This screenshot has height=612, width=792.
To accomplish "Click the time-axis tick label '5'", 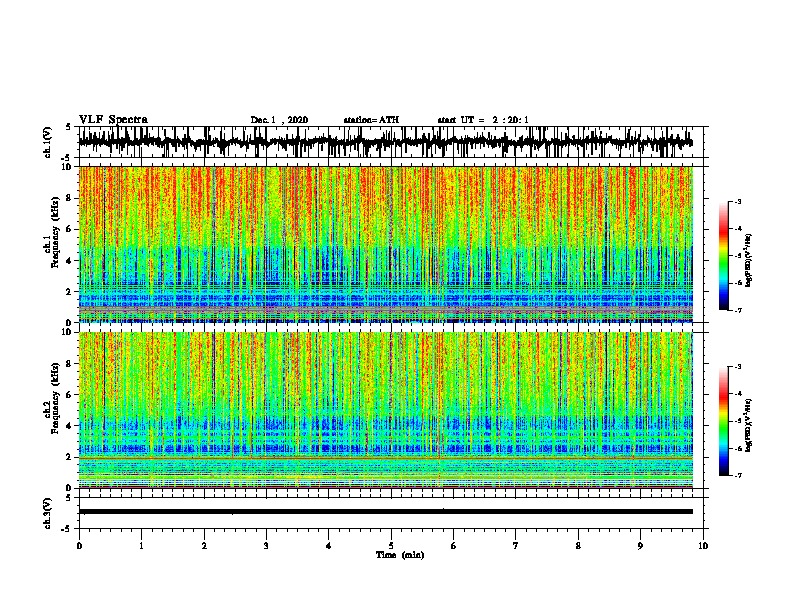I will (x=391, y=546).
